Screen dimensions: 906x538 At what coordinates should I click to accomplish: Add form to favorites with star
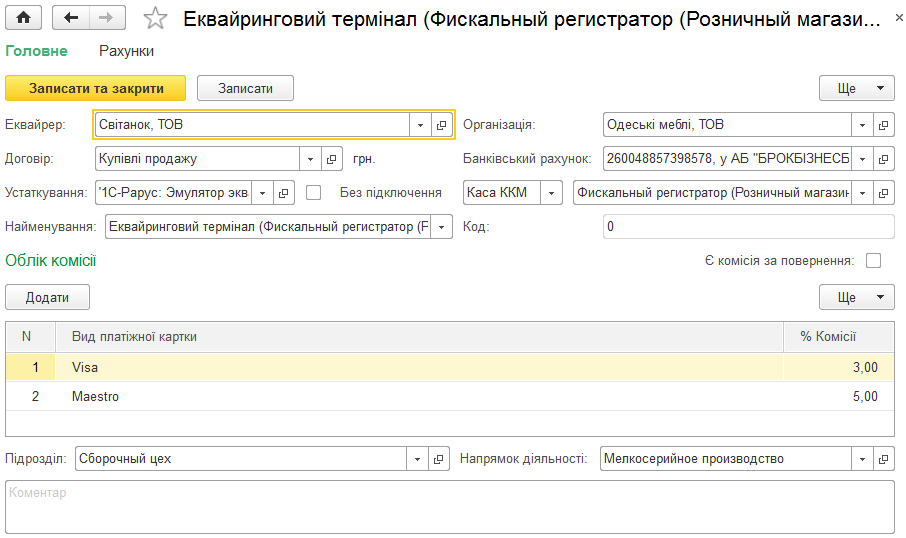(155, 18)
